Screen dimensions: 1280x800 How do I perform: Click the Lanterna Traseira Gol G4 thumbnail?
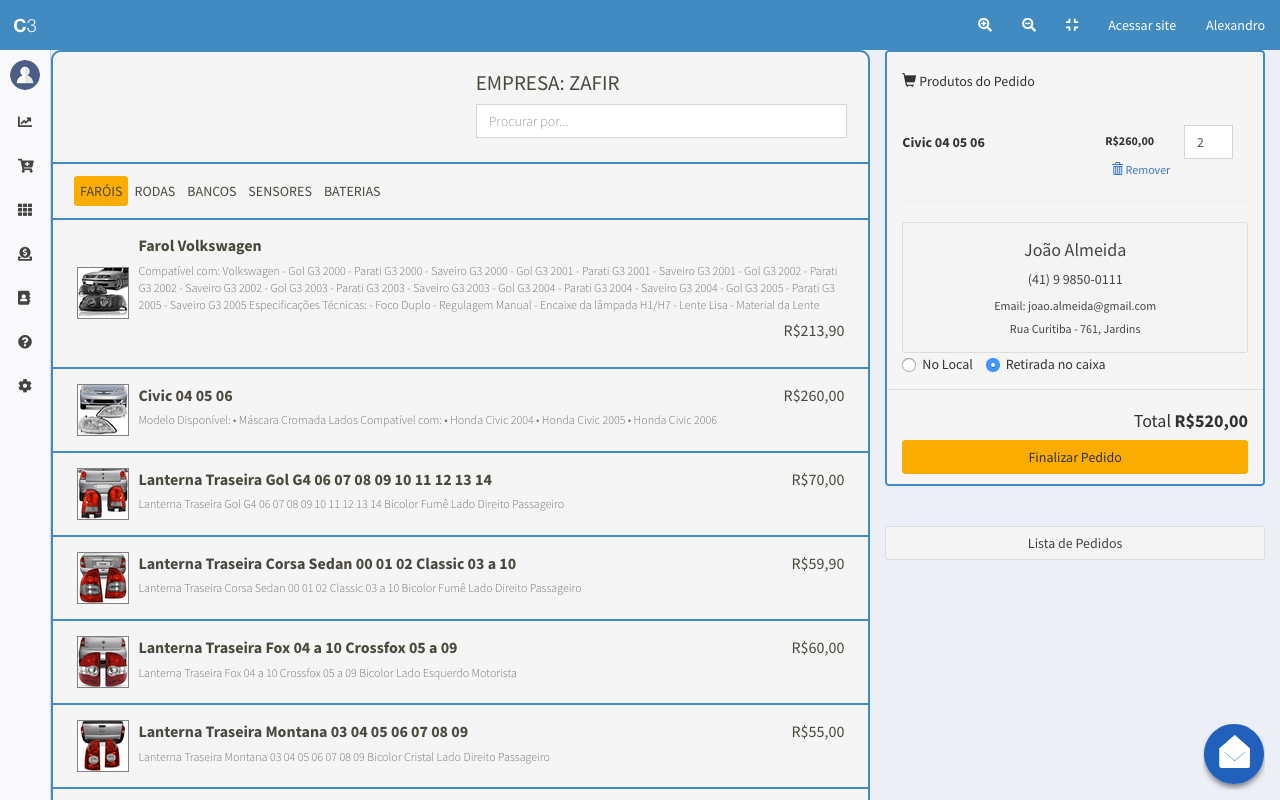click(x=103, y=494)
